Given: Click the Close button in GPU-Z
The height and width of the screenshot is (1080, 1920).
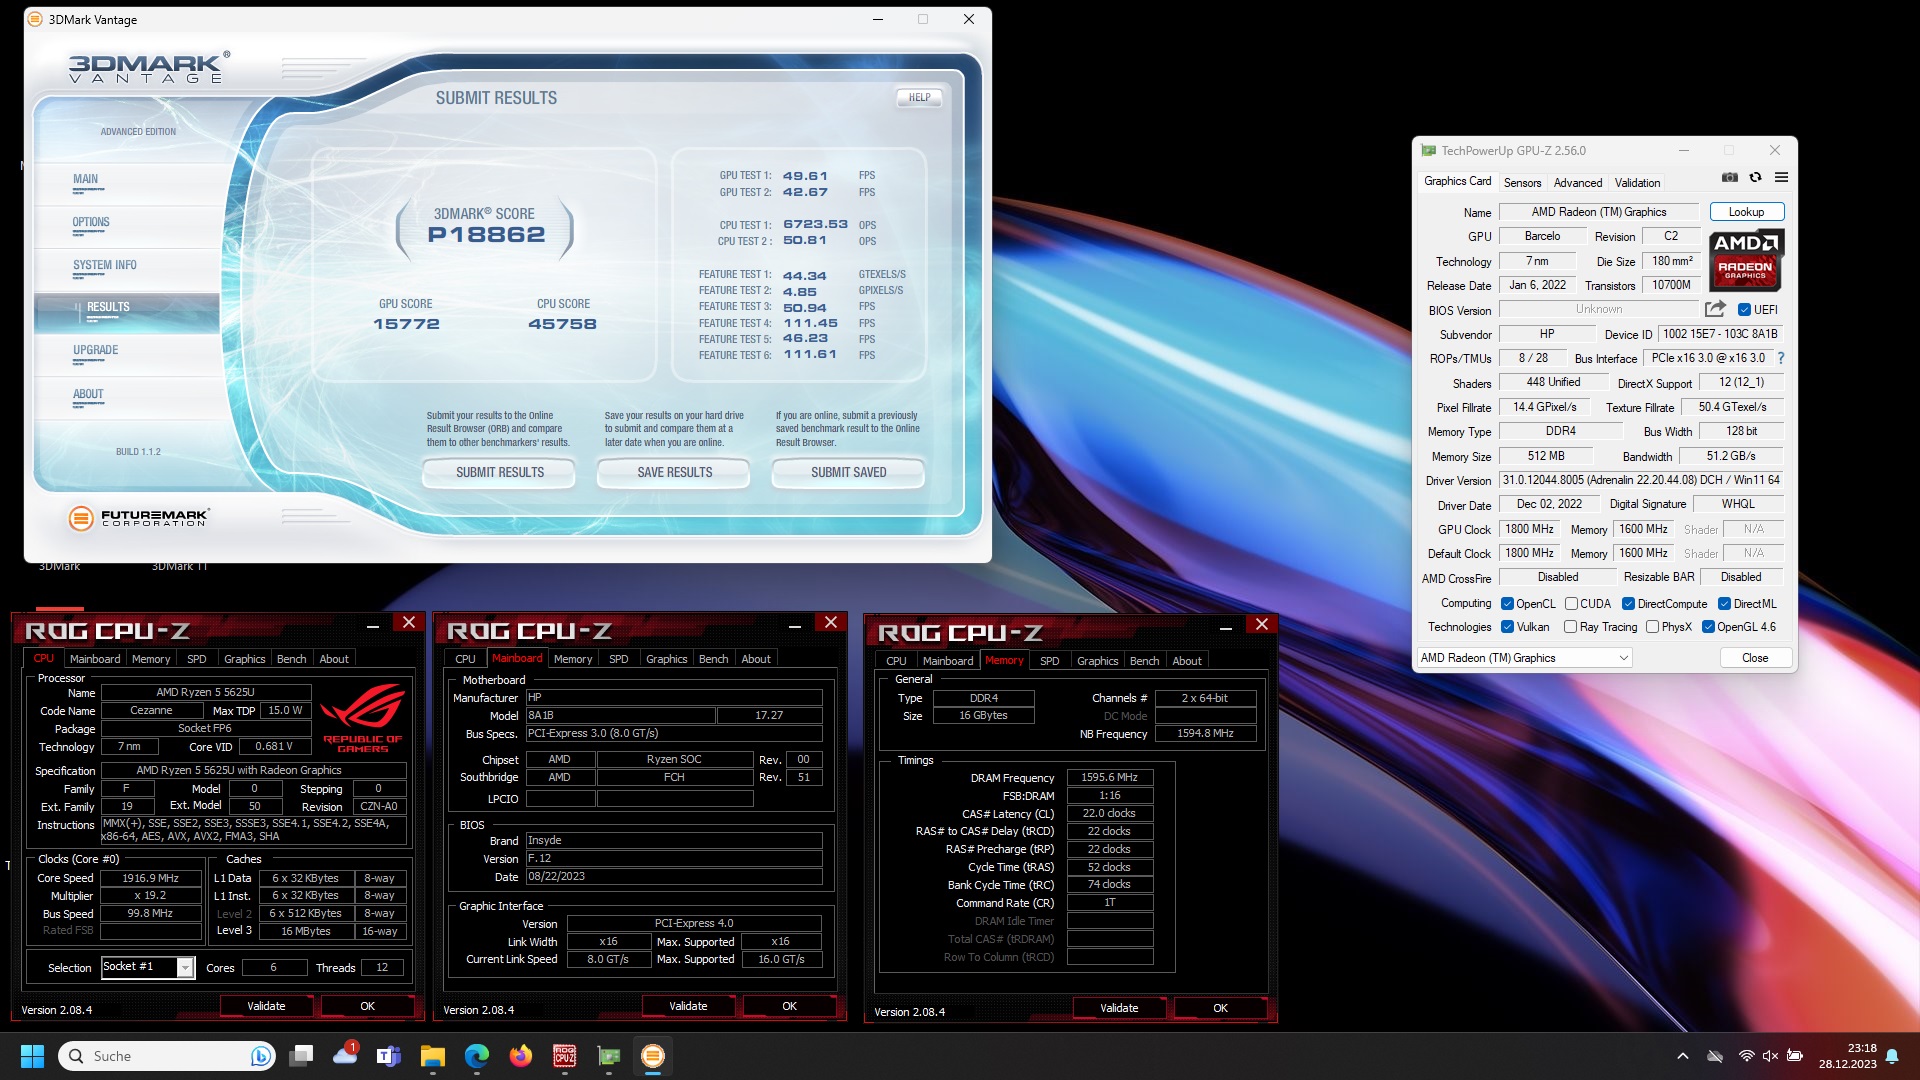Looking at the screenshot, I should tap(1755, 658).
